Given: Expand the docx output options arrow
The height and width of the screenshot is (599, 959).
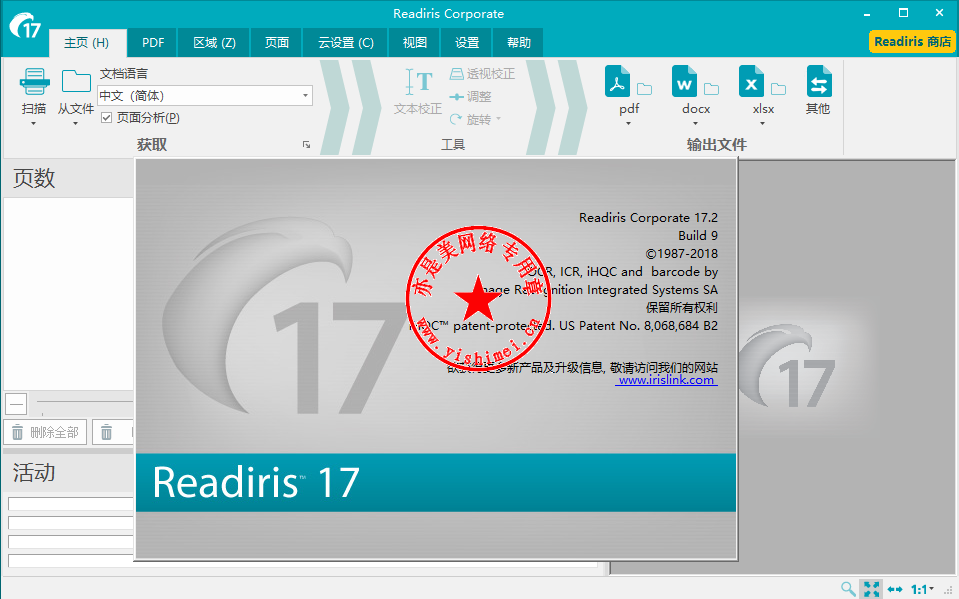Looking at the screenshot, I should [x=695, y=124].
